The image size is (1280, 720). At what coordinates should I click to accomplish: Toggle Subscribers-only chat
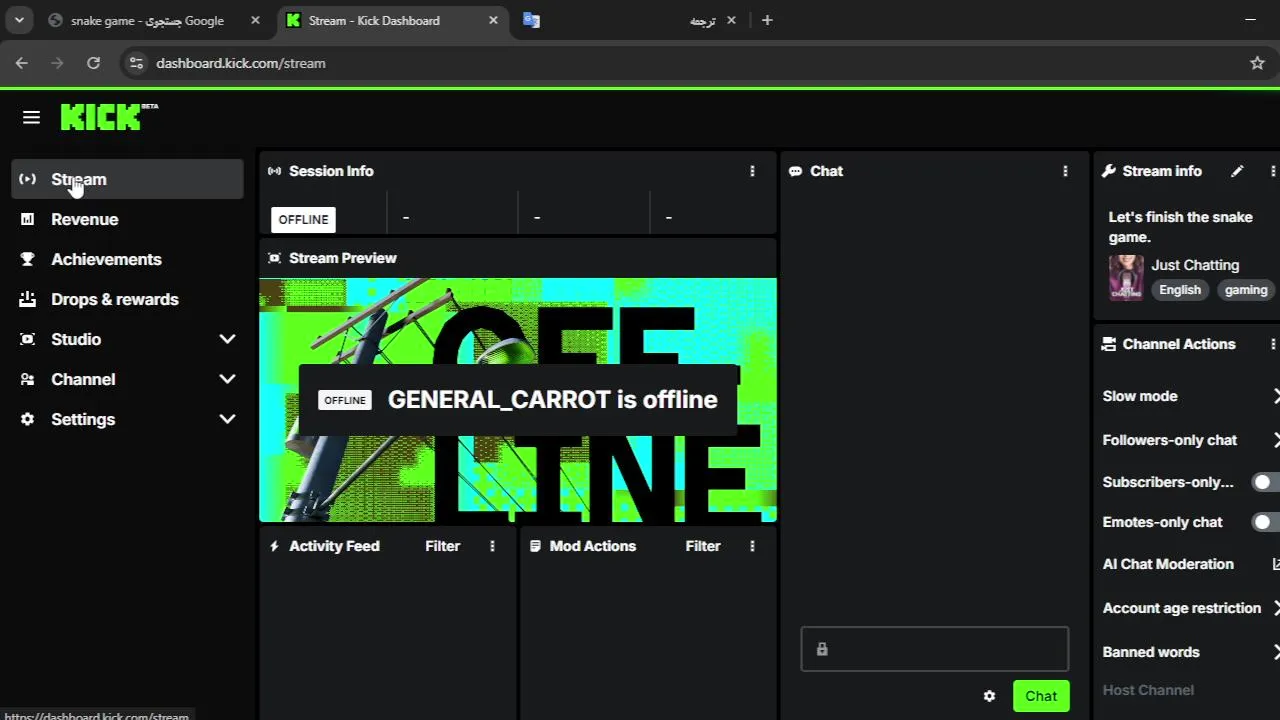click(x=1266, y=482)
